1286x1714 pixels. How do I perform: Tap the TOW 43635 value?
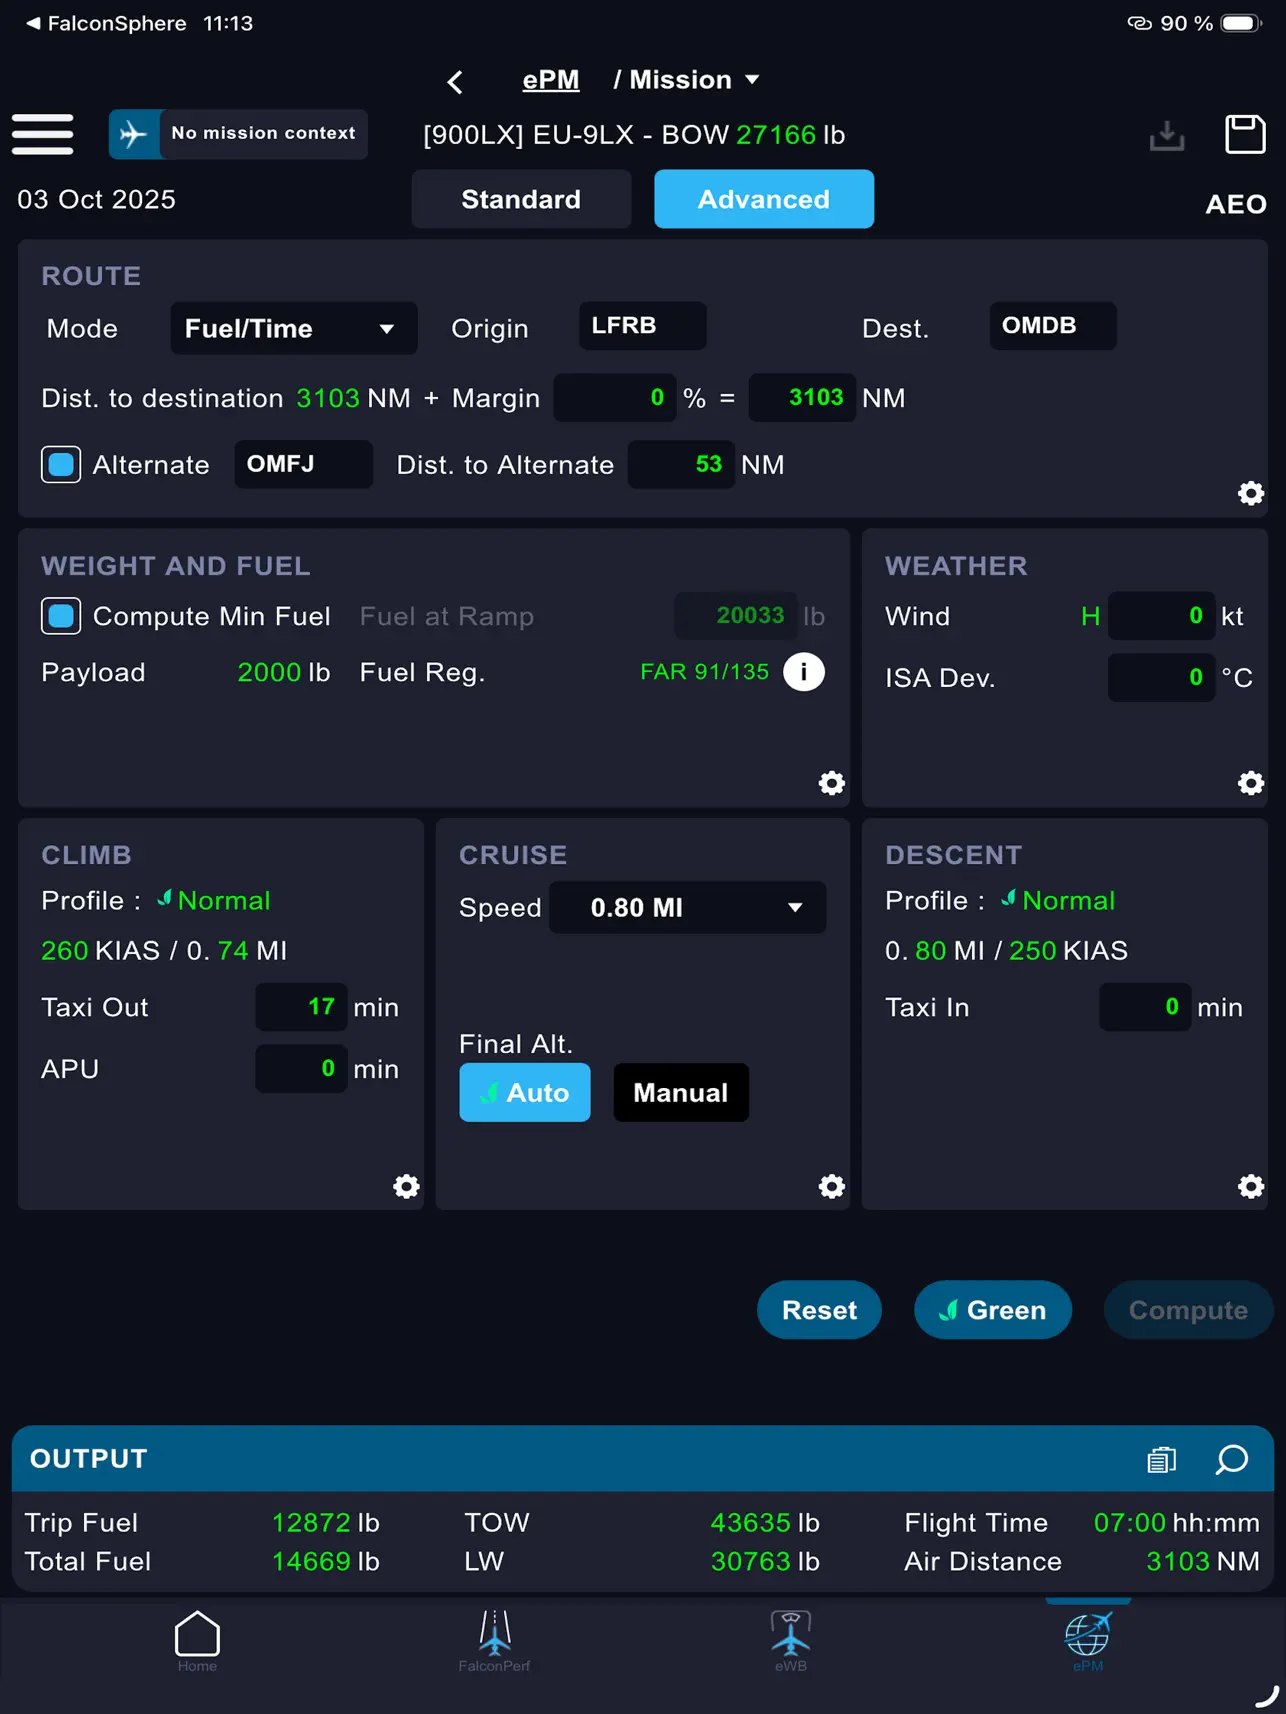750,1523
